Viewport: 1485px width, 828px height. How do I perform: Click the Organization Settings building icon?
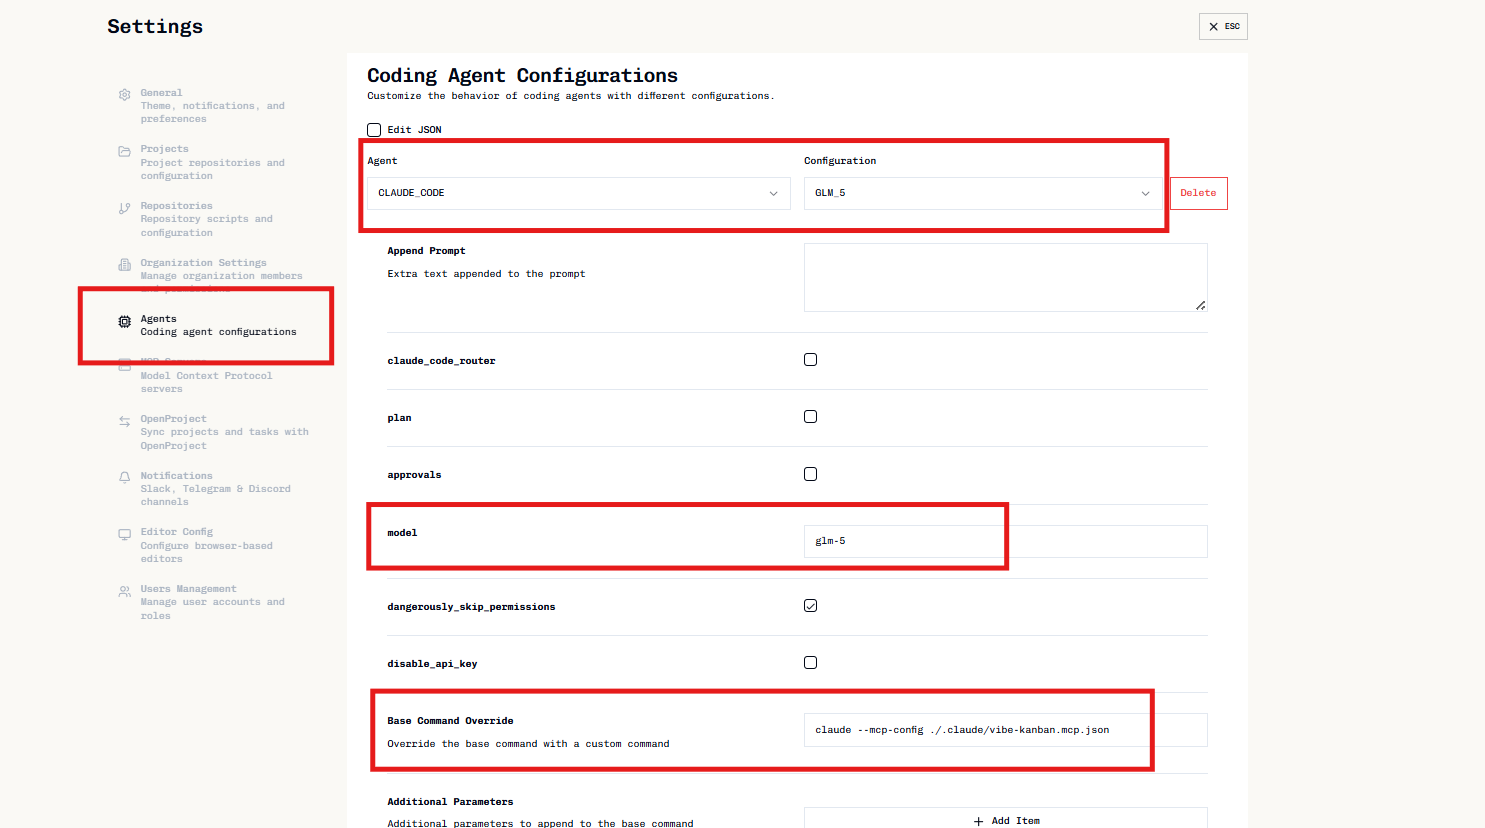124,265
